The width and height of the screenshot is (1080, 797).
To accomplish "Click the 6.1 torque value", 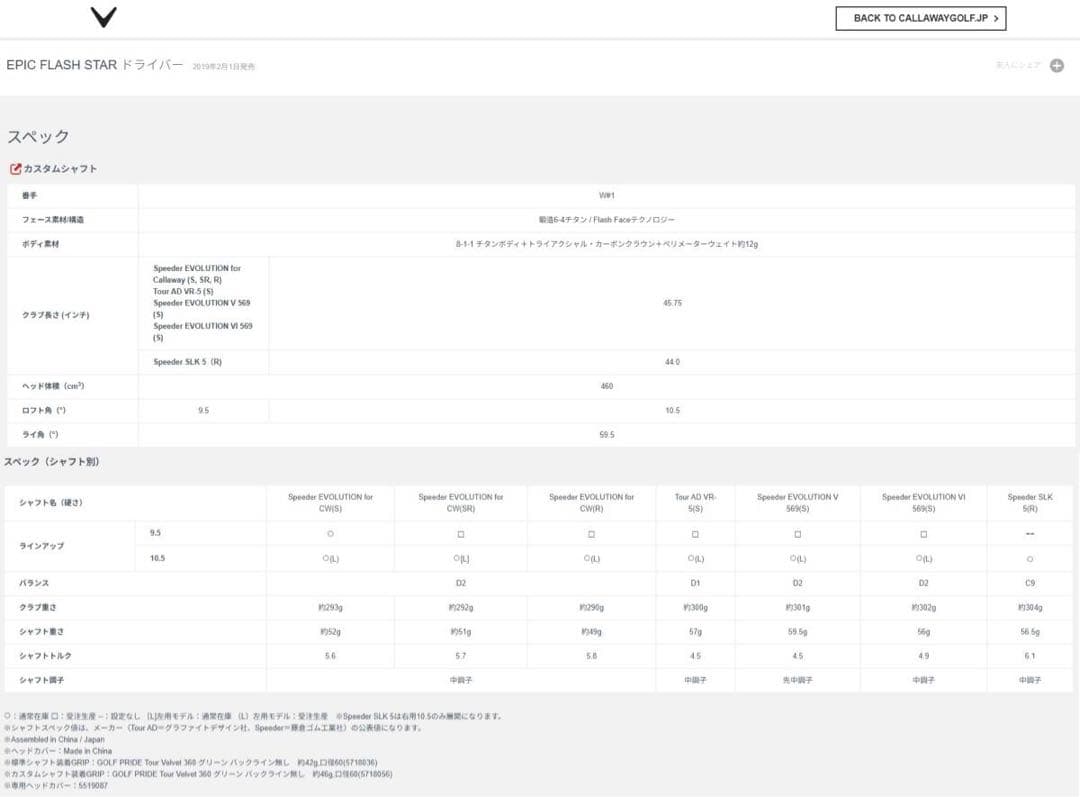I will click(1030, 656).
